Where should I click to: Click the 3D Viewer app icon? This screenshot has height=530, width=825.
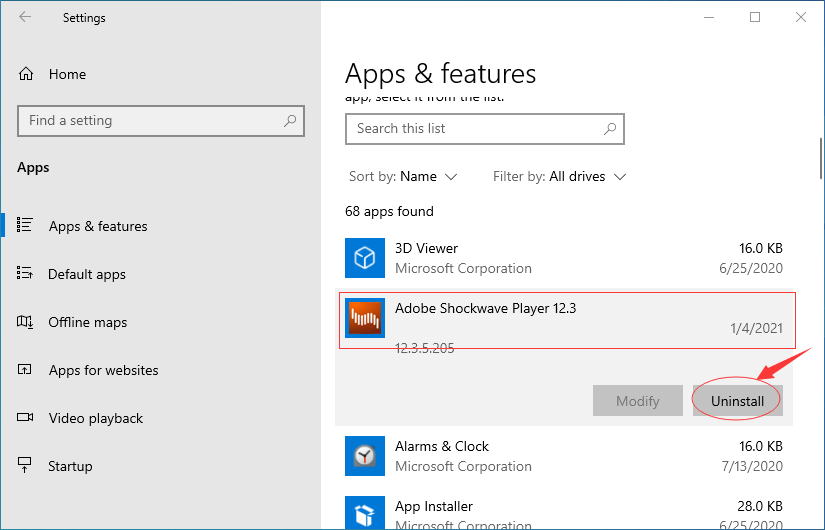(x=365, y=258)
